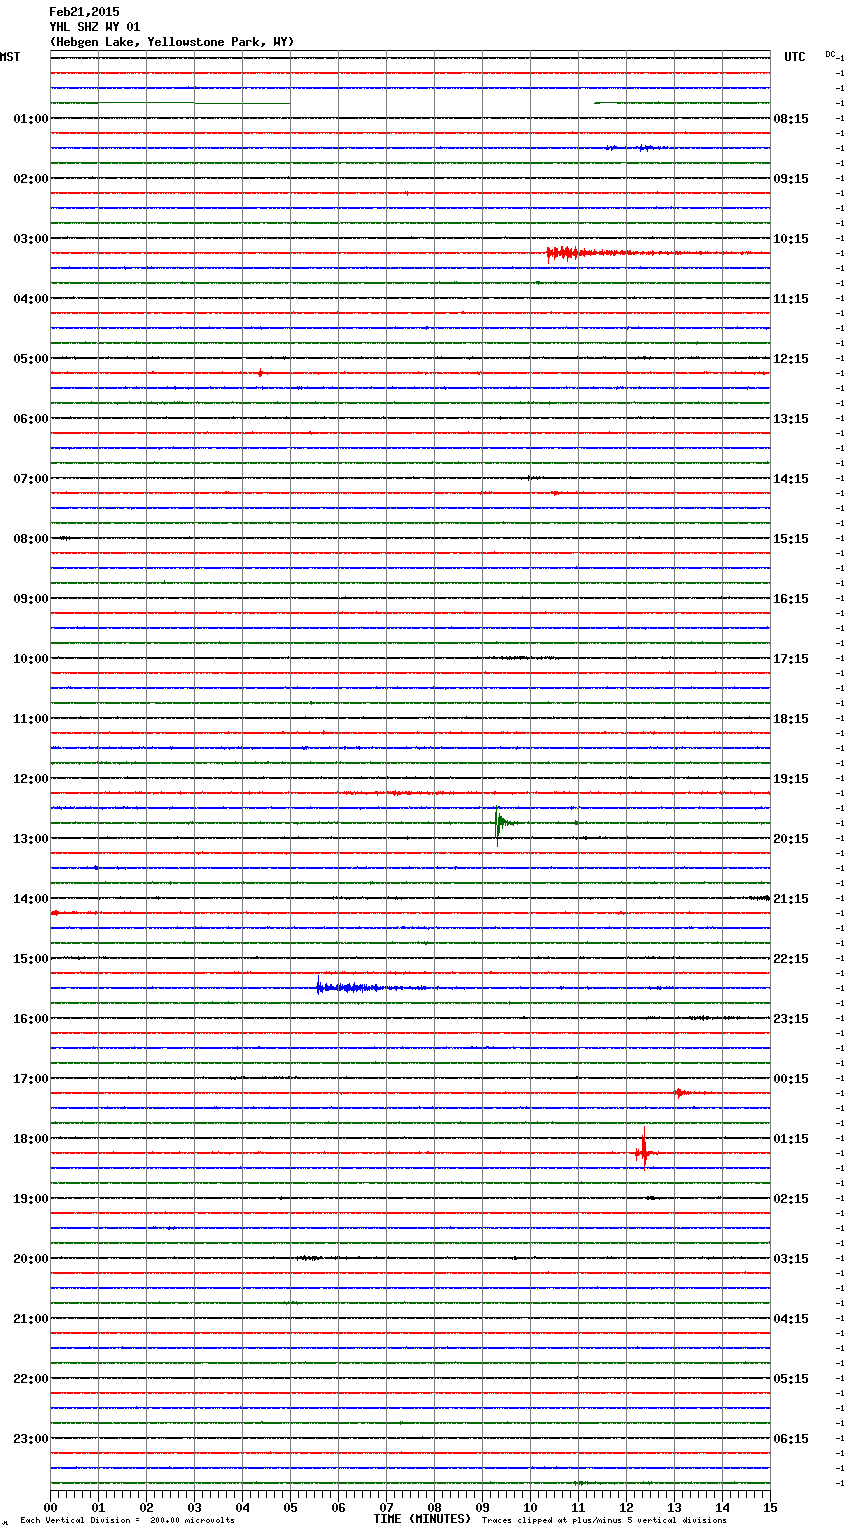Click the DC column header at top right
850x1534 pixels.
point(831,54)
